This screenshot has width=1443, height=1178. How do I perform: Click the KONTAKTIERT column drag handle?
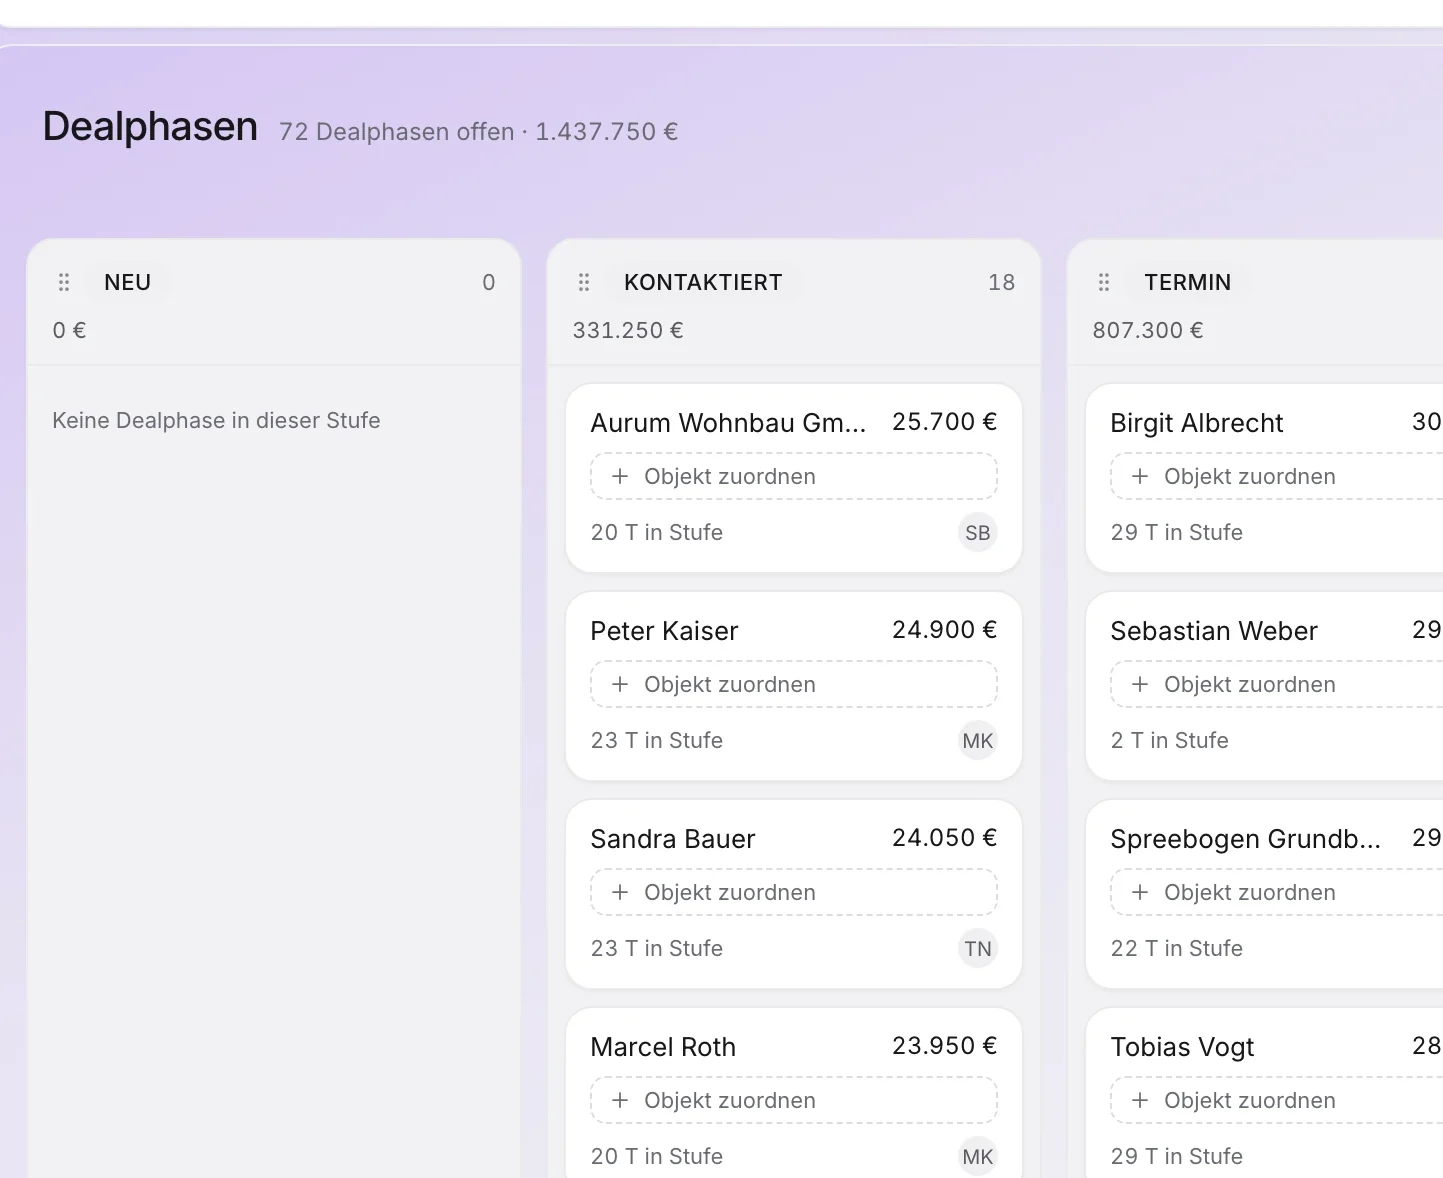[x=584, y=282]
